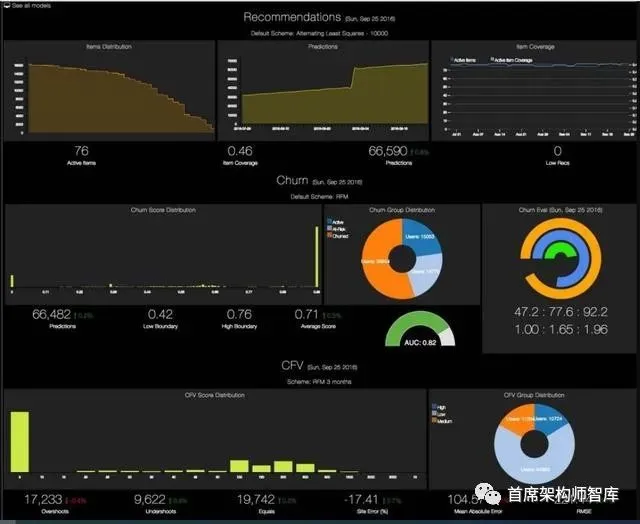Screen dimensions: 640x524
Task: Click the 0.42 Low Boundary value
Action: 160,314
